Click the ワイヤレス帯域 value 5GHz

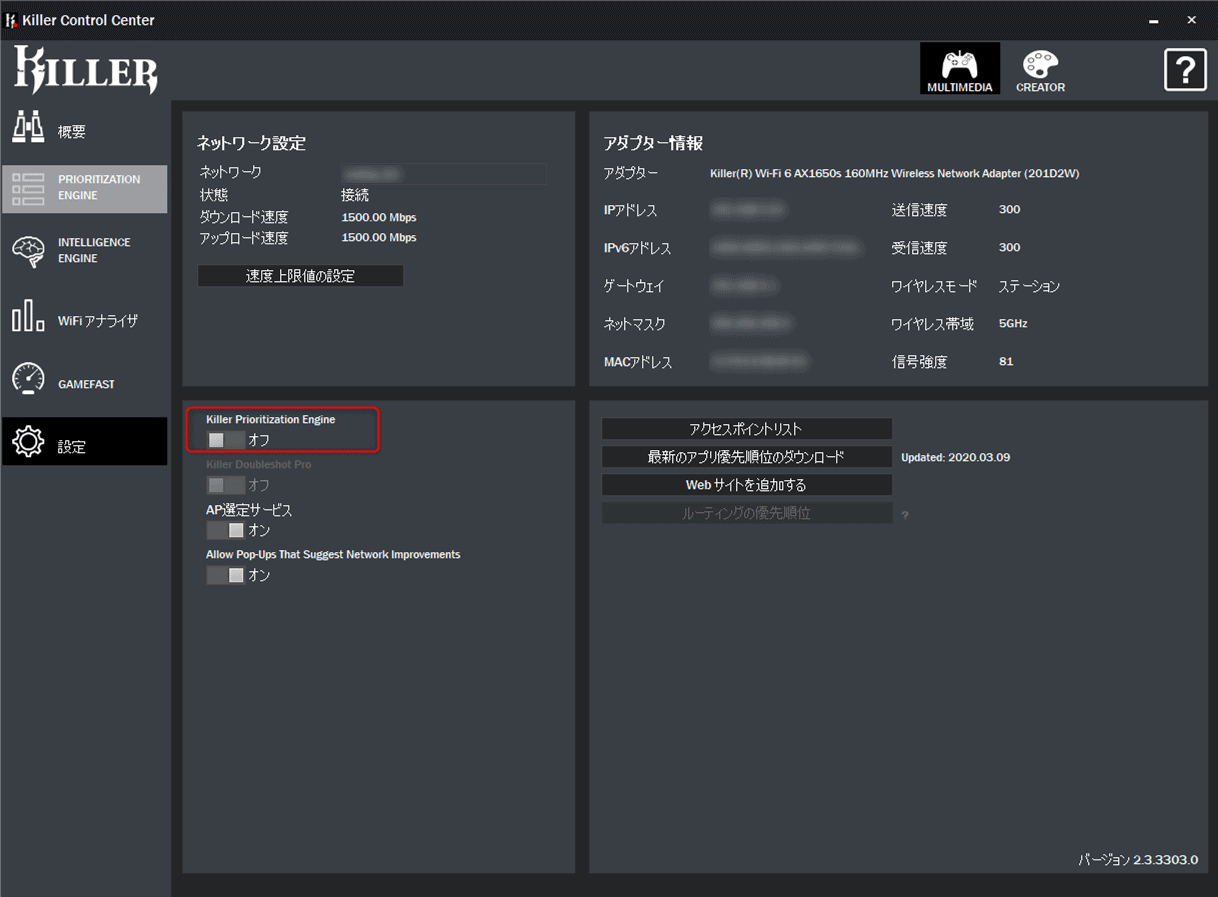(x=1013, y=324)
